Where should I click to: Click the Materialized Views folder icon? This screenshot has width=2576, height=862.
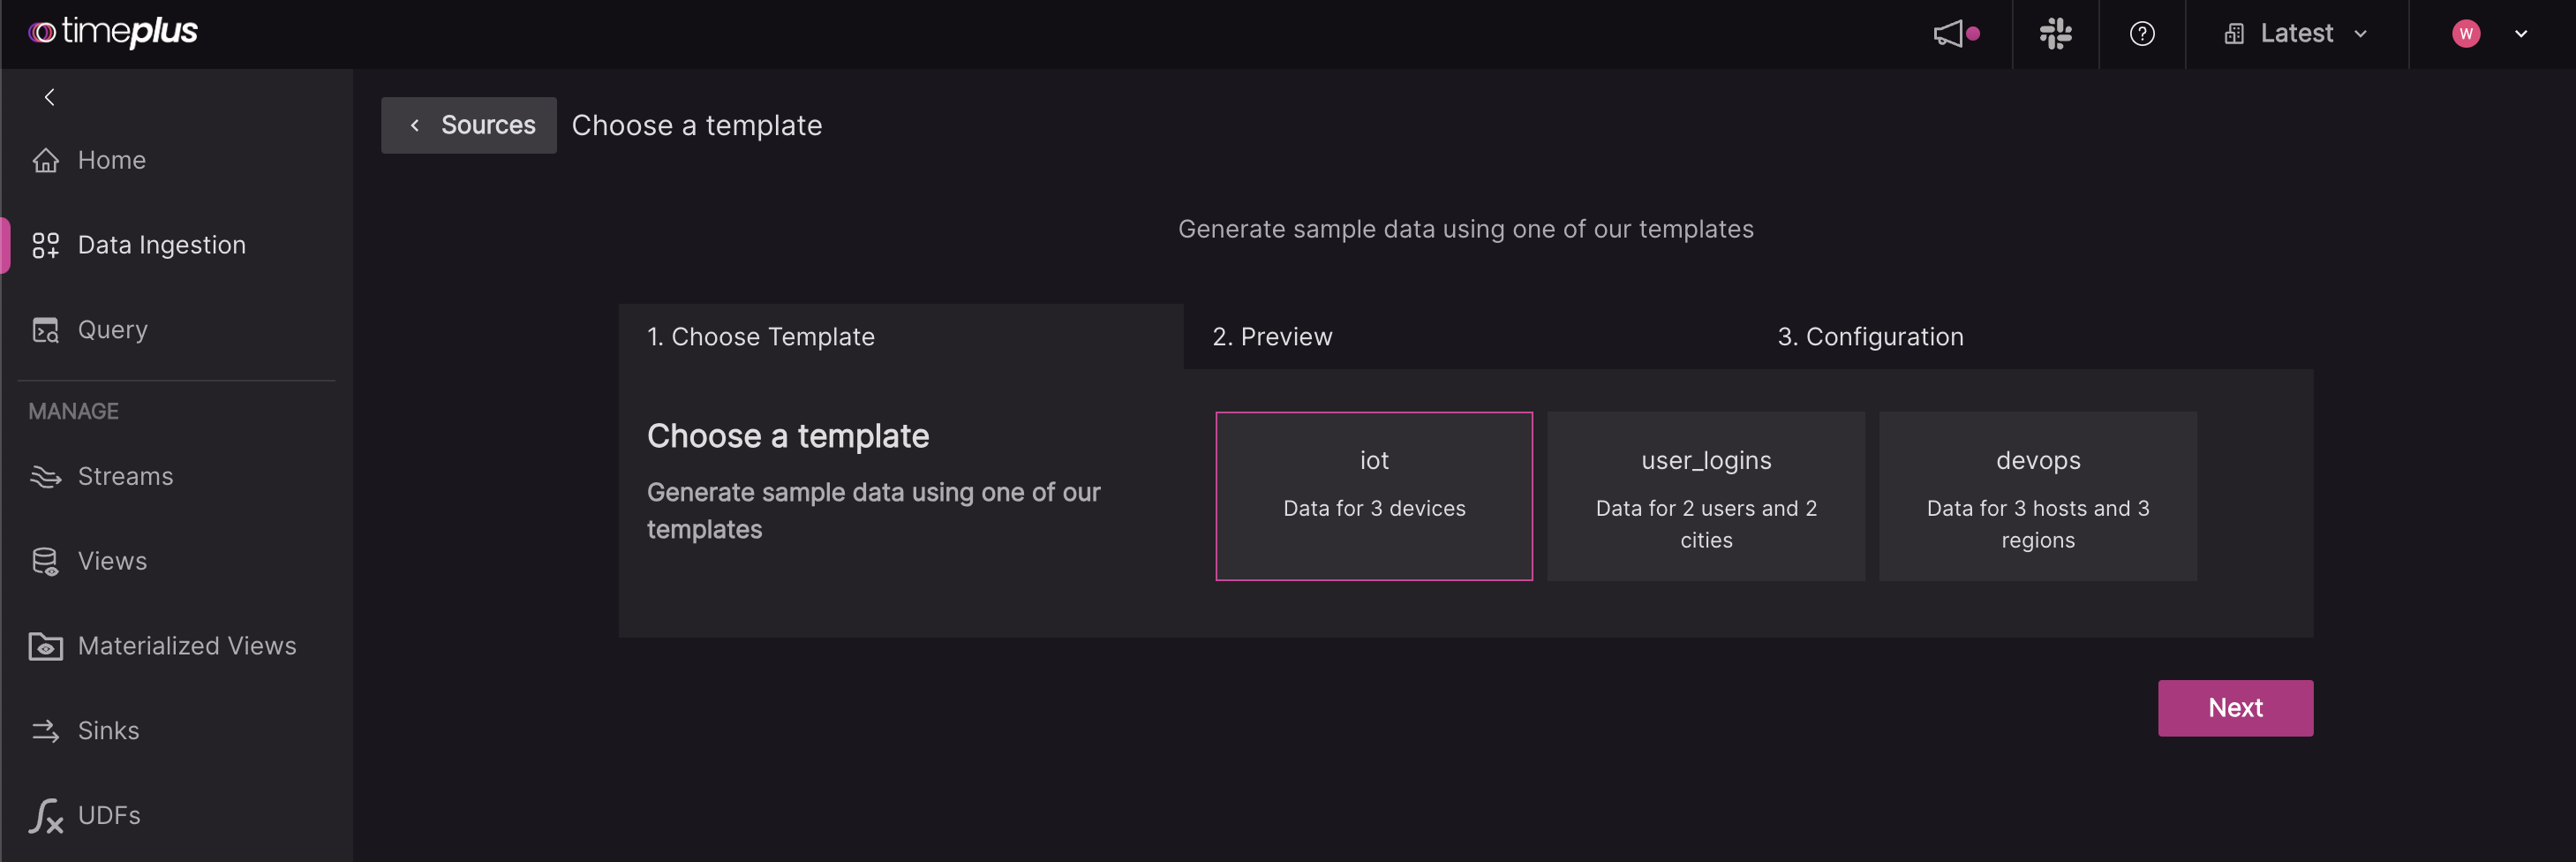pos(45,646)
